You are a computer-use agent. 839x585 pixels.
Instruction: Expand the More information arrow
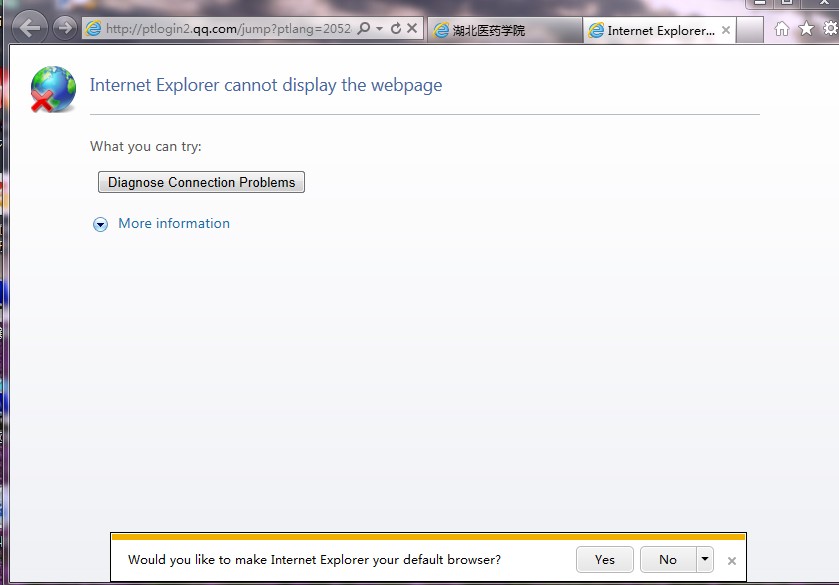(x=100, y=224)
